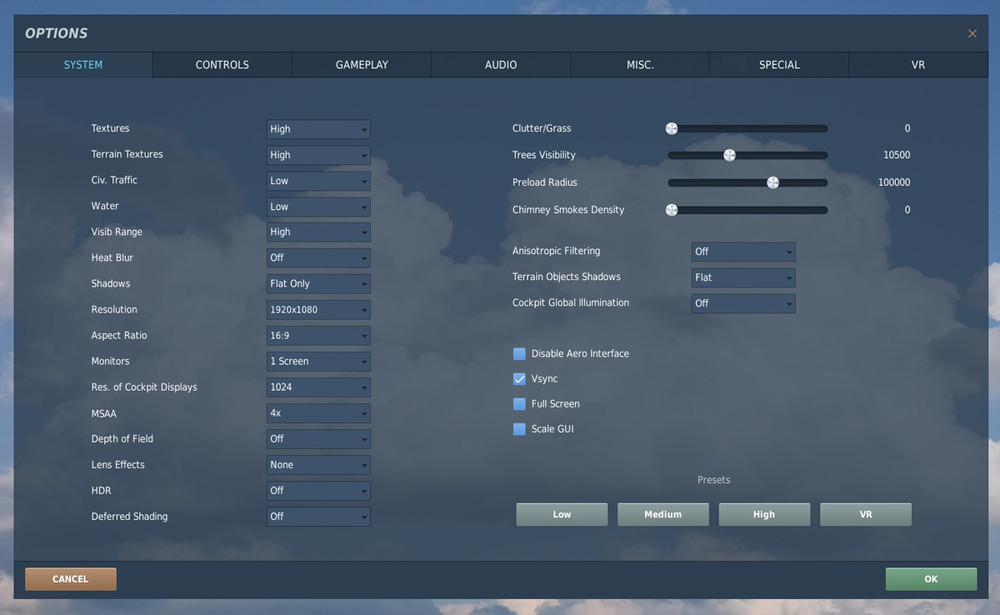Screen dimensions: 1000x615
Task: Open the AUDIO settings tab
Action: click(500, 64)
